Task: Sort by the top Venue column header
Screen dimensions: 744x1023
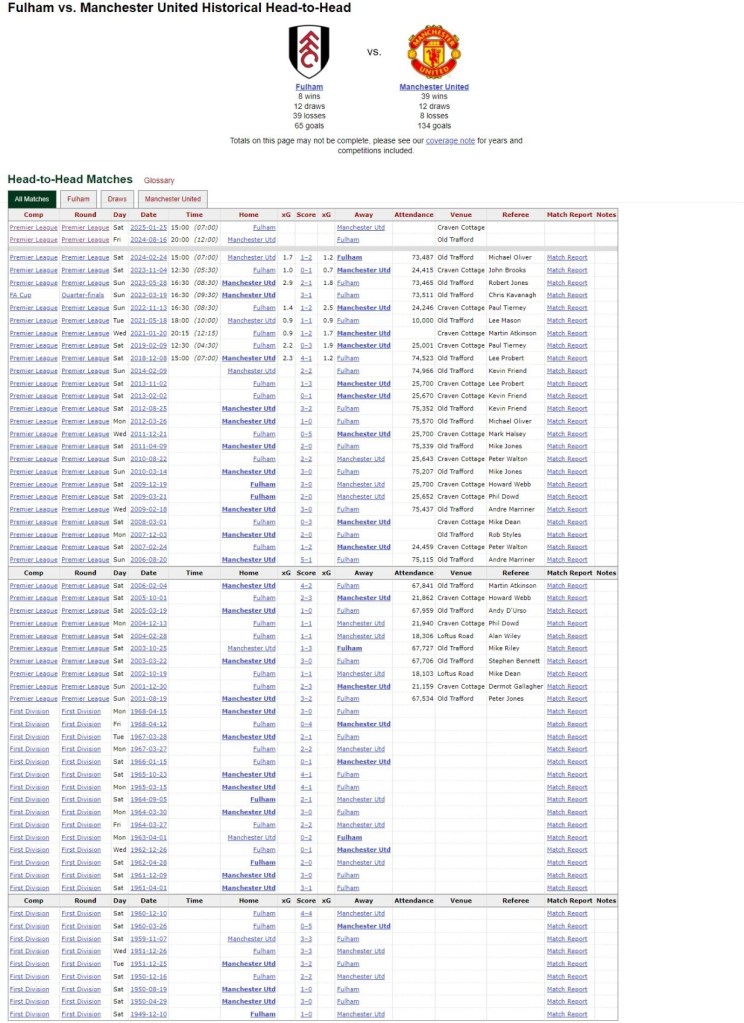Action: (461, 214)
